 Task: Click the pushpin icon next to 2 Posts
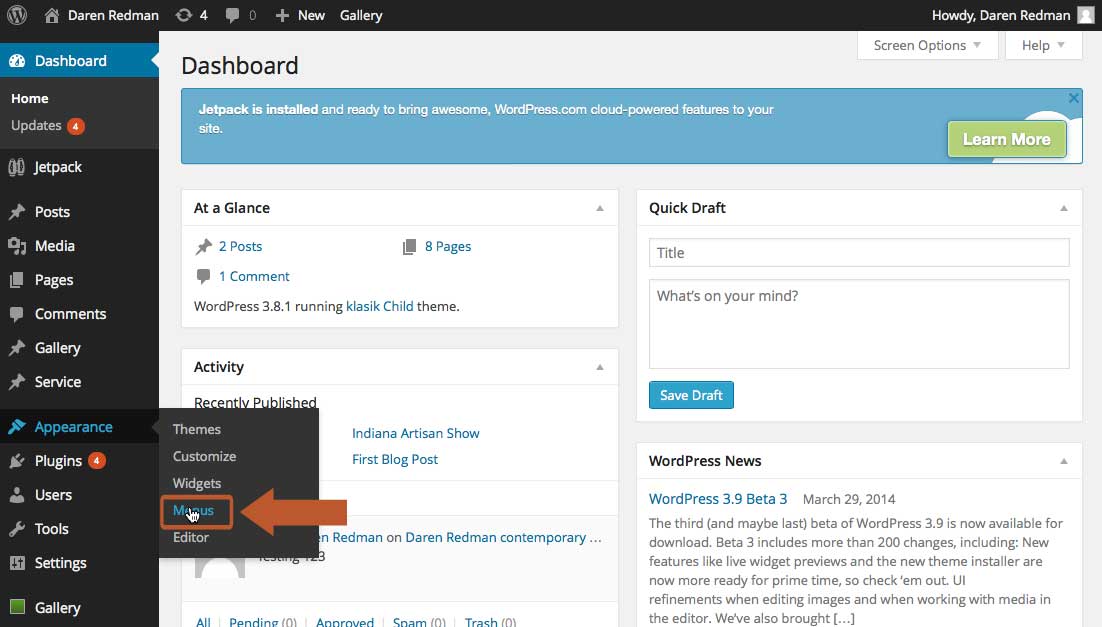[204, 247]
